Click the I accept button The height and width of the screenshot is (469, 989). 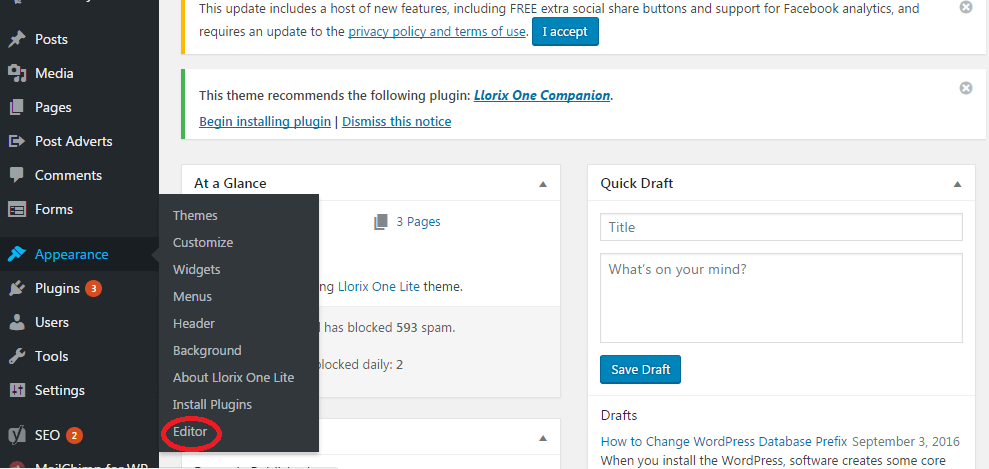(565, 32)
